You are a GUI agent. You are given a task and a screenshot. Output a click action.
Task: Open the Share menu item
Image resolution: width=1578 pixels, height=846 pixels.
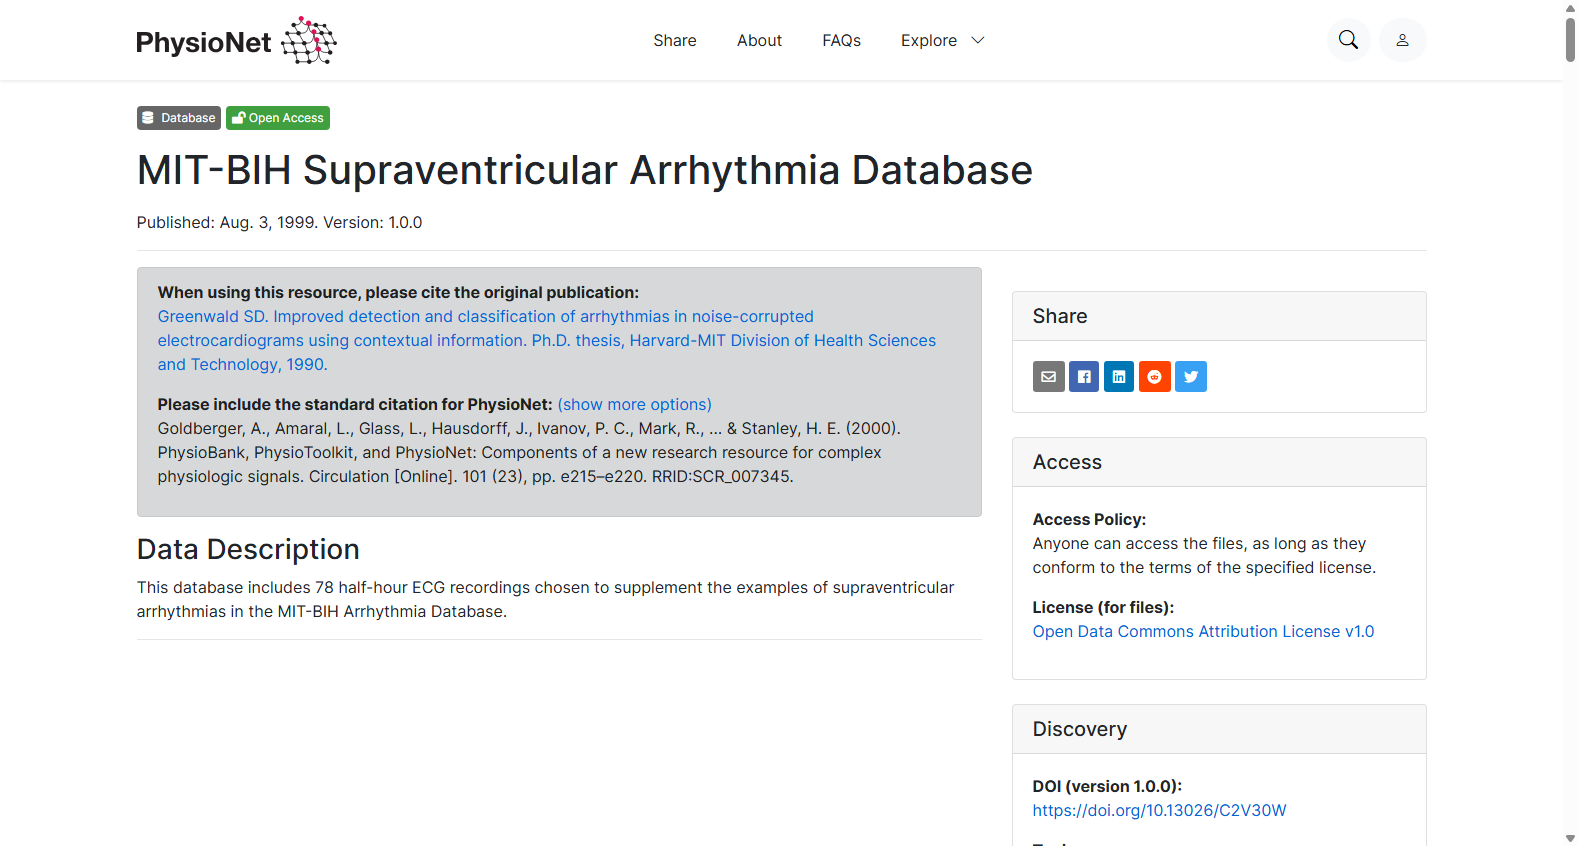tap(675, 41)
